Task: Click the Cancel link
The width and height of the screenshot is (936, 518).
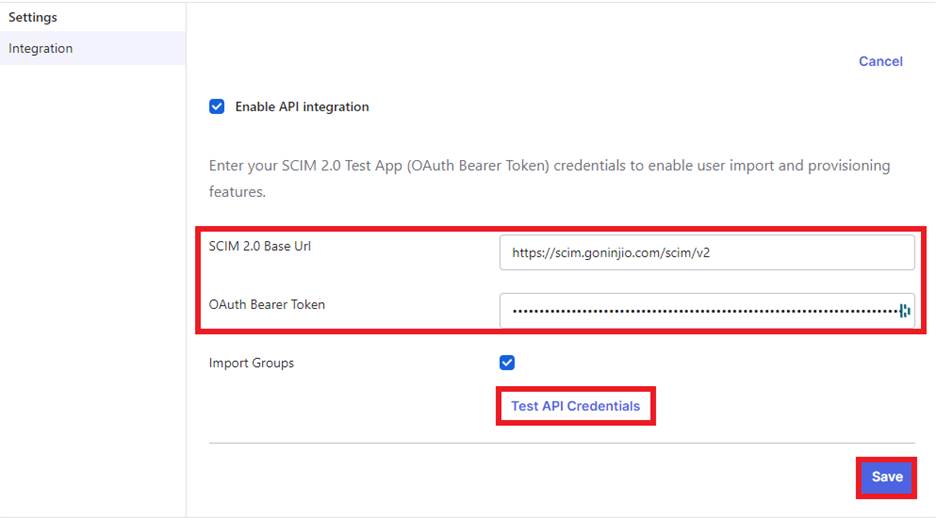Action: 880,61
